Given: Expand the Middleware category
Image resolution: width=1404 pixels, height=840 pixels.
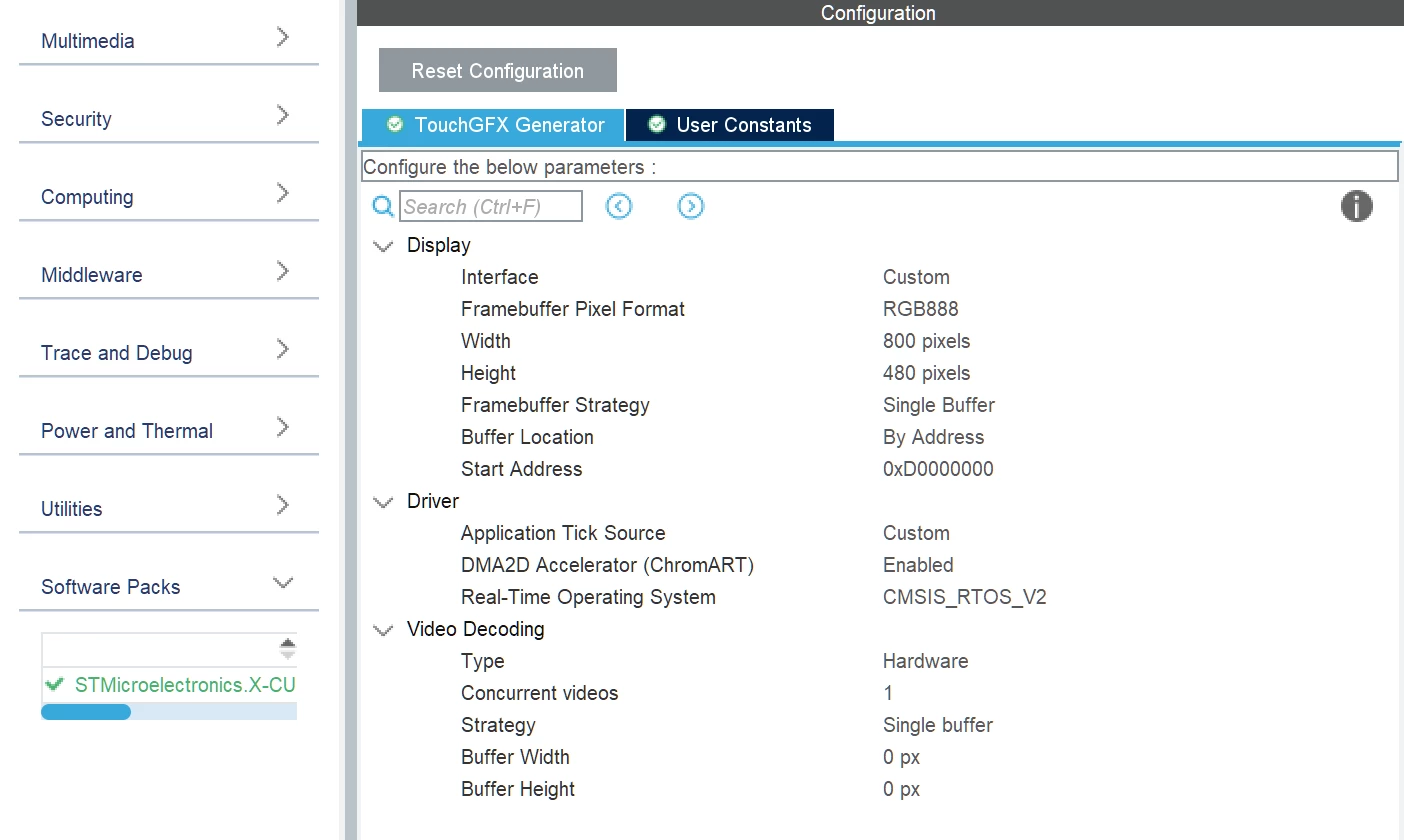Looking at the screenshot, I should [x=168, y=274].
